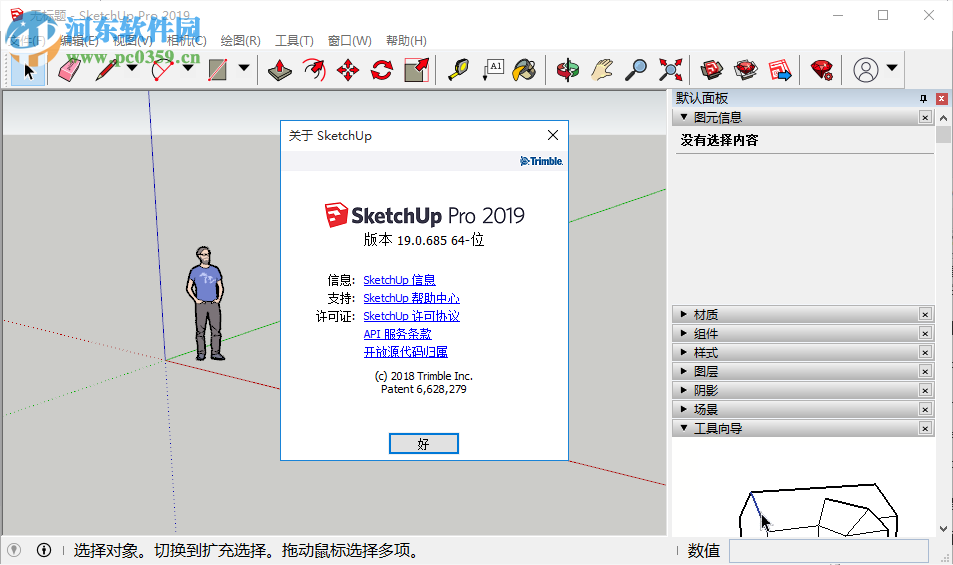Open the 工具(T) menu

point(294,41)
